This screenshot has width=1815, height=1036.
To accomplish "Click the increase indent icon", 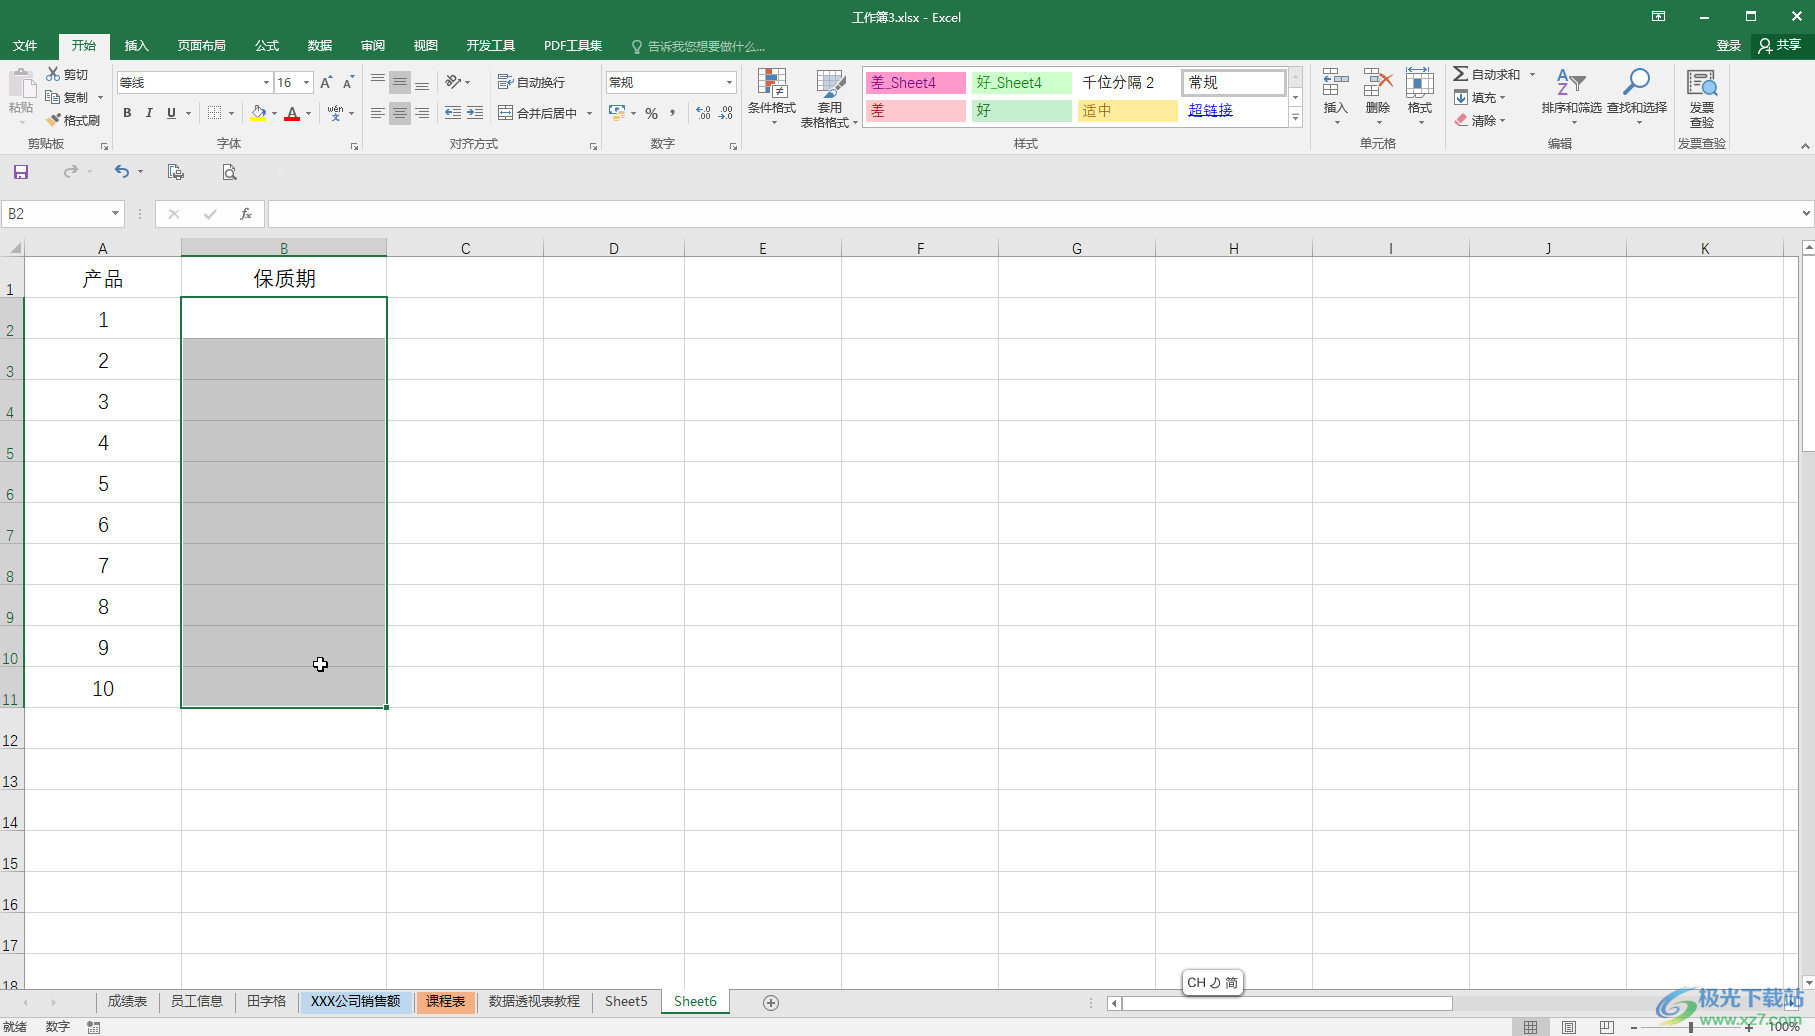I will pos(474,113).
